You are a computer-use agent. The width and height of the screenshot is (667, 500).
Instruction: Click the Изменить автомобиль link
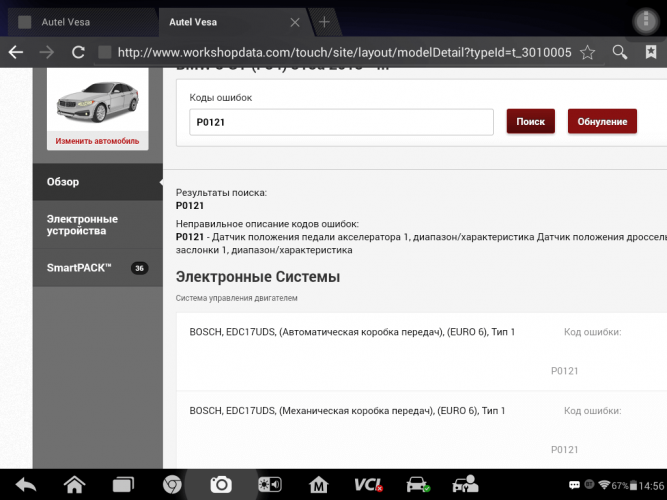[97, 141]
